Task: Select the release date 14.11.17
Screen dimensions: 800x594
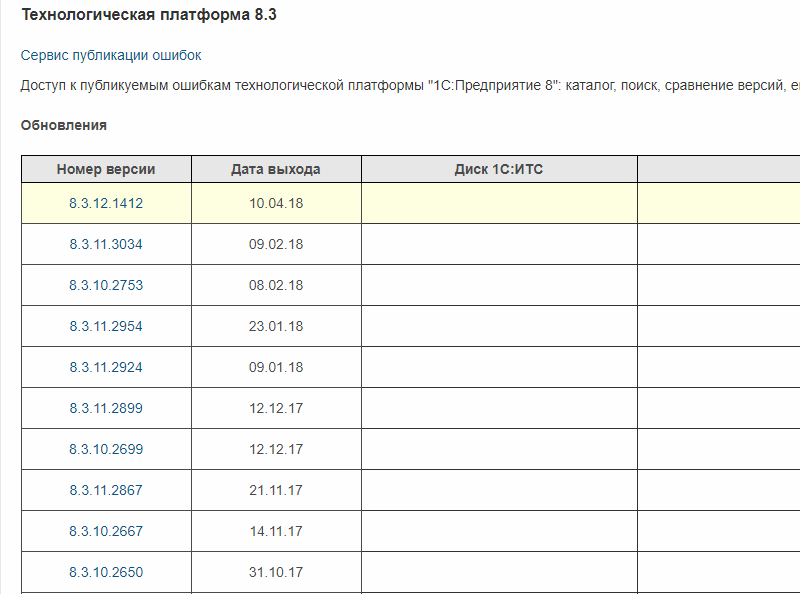Action: coord(276,531)
